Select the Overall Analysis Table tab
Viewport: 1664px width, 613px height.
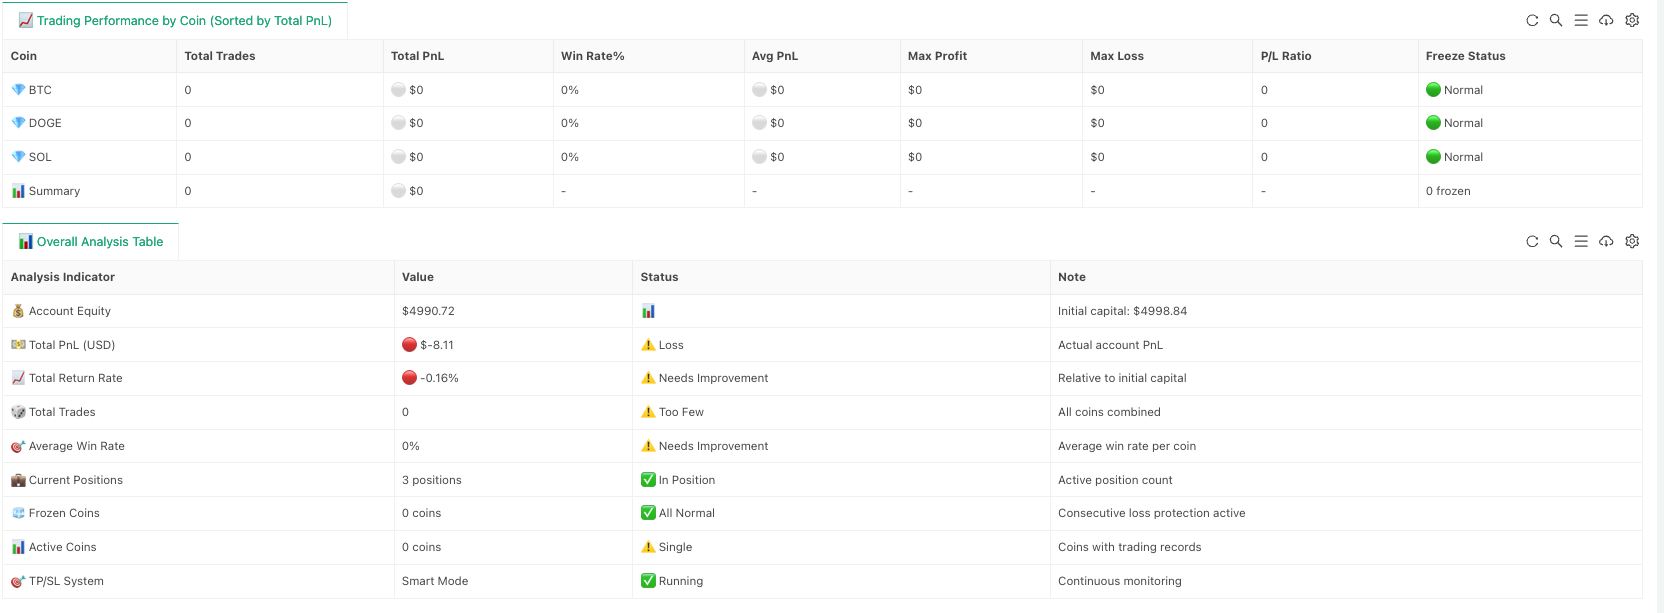[91, 242]
